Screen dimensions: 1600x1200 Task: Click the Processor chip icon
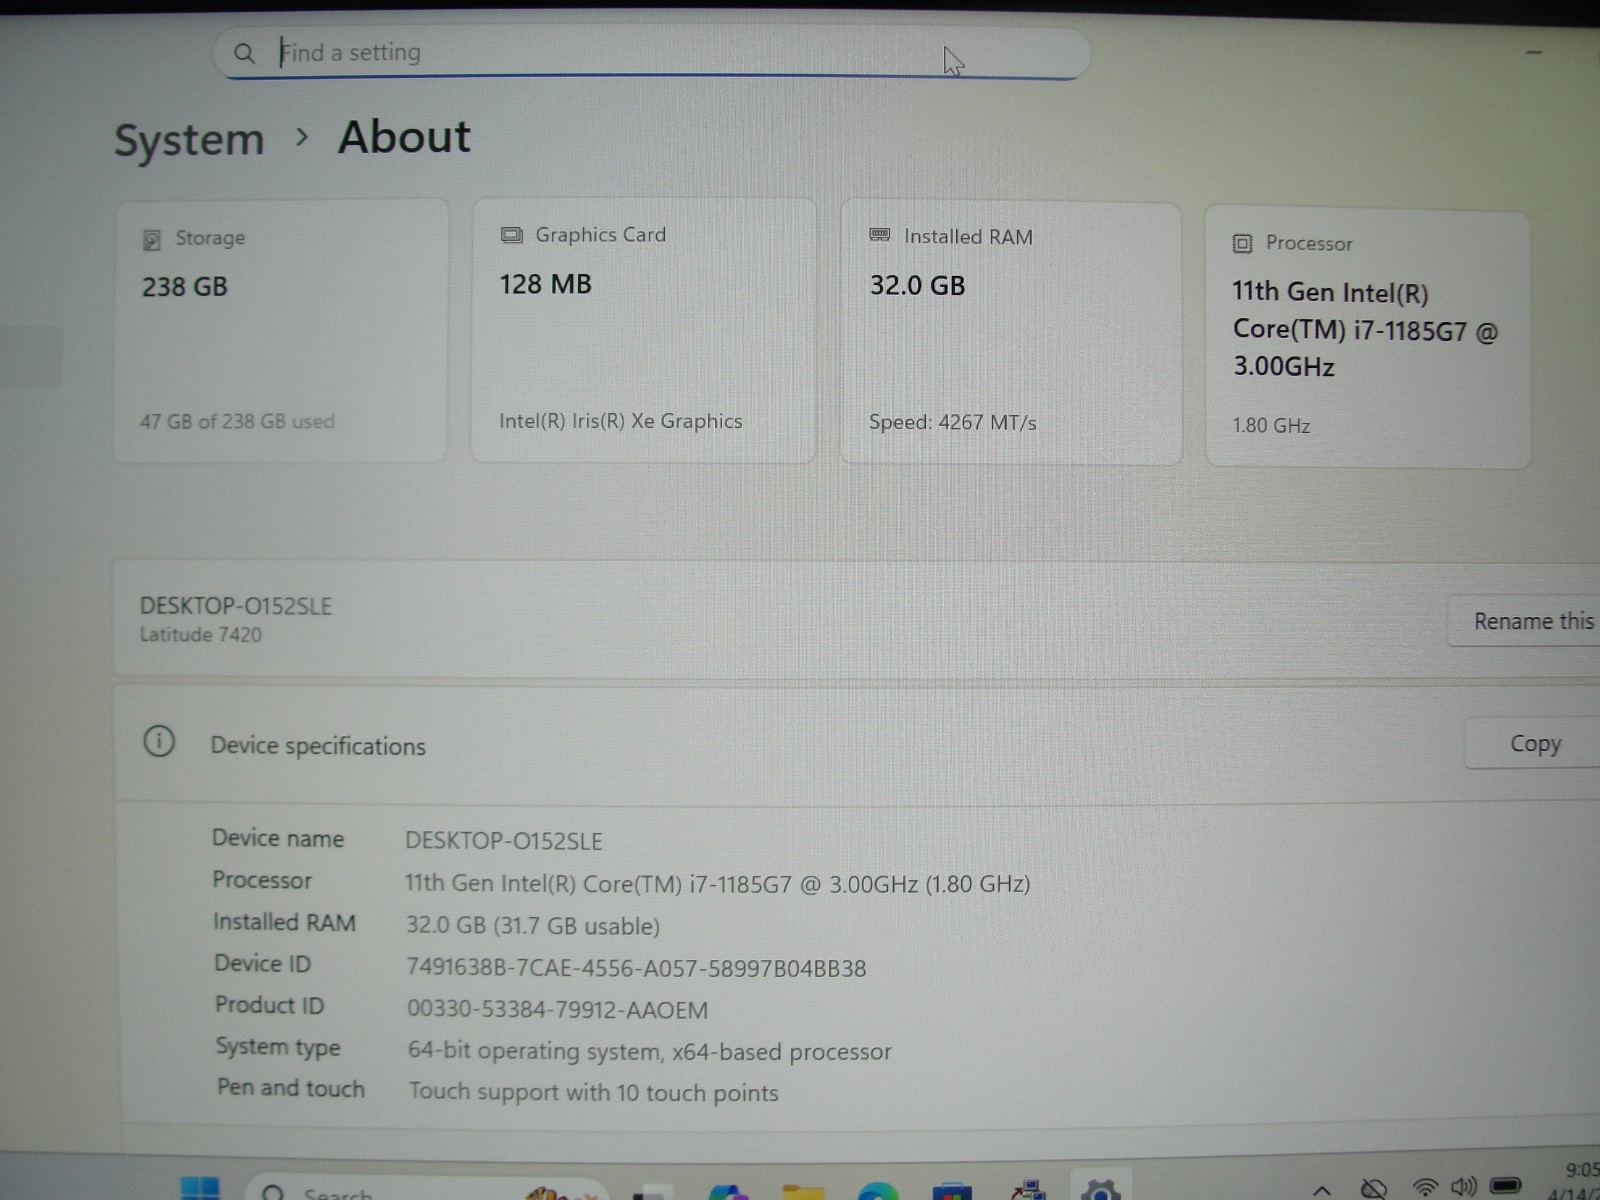(1242, 243)
